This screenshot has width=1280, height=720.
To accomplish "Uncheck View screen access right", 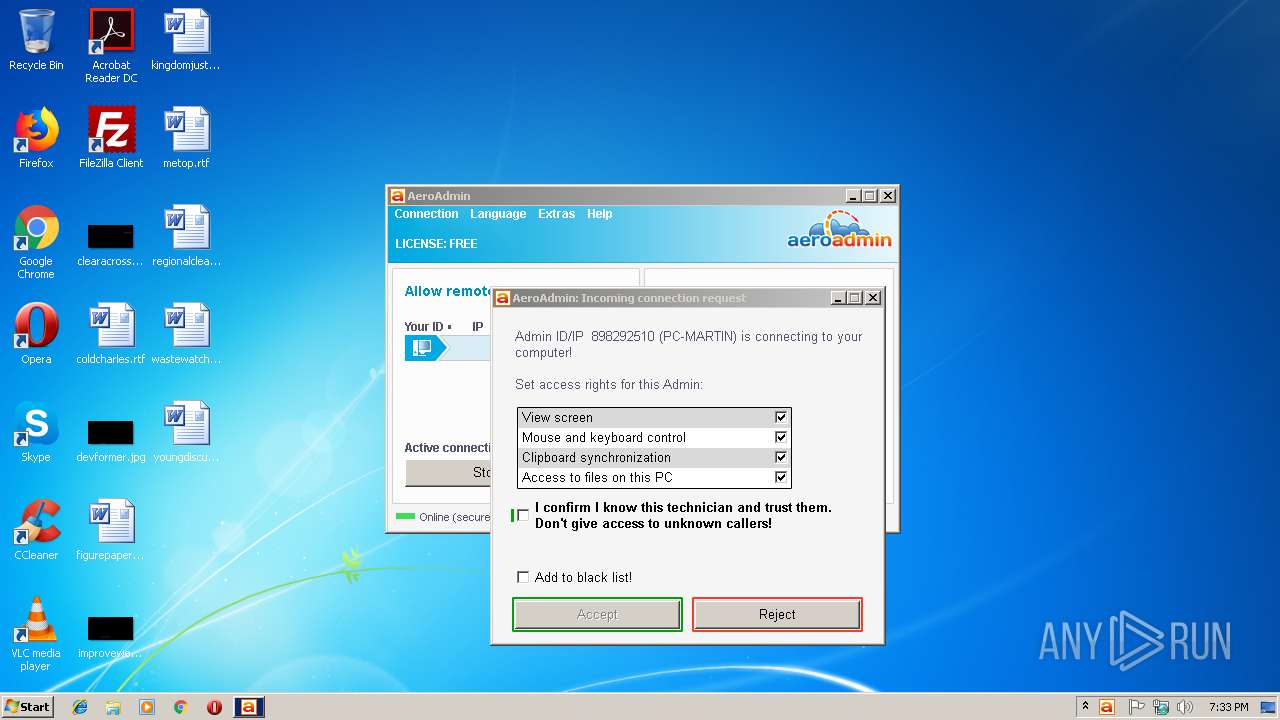I will tap(781, 417).
